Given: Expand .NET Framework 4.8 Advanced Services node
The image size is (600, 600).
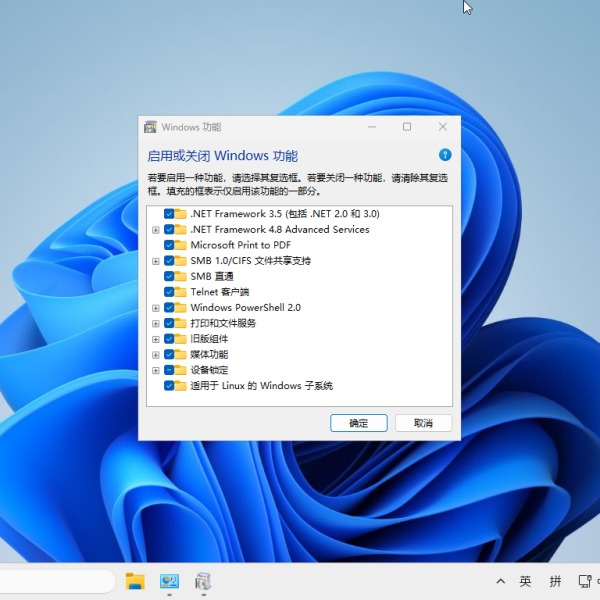Looking at the screenshot, I should click(155, 230).
